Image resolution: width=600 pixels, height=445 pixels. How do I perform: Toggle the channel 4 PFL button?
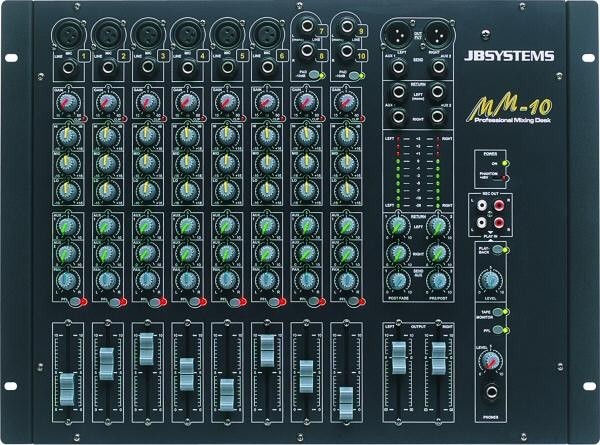pyautogui.click(x=195, y=302)
